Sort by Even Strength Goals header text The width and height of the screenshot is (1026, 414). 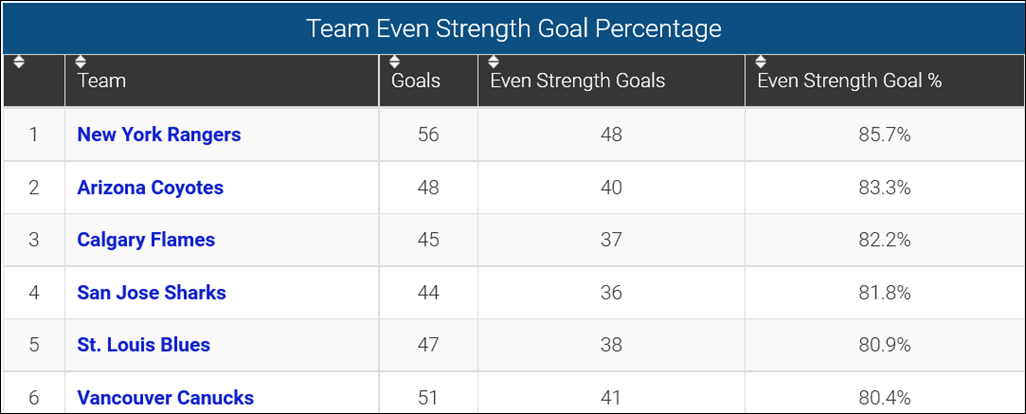tap(577, 81)
